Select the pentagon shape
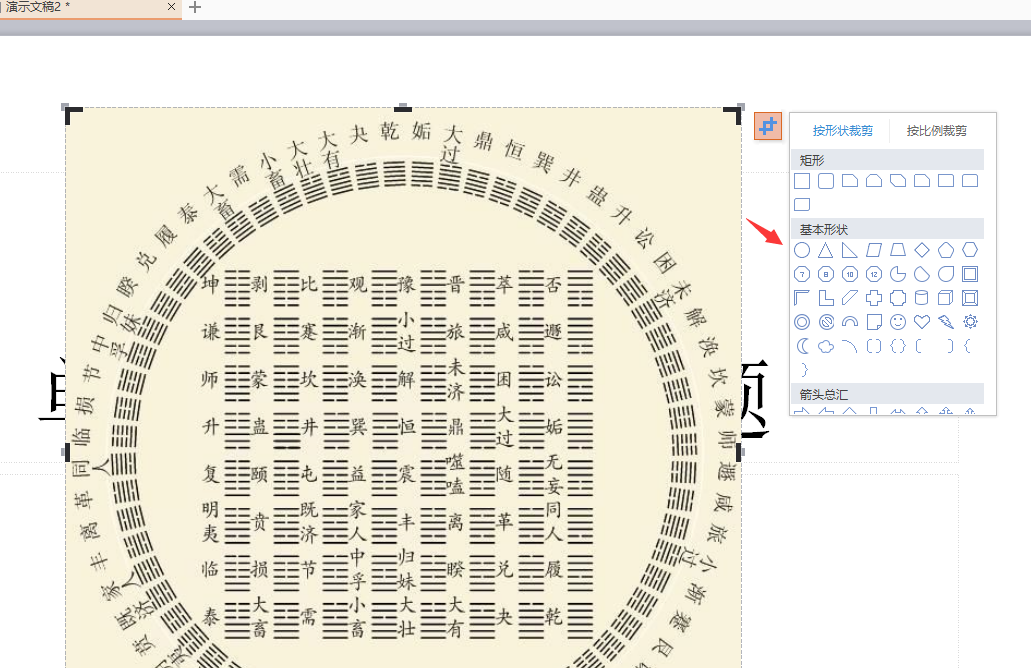 [x=946, y=250]
